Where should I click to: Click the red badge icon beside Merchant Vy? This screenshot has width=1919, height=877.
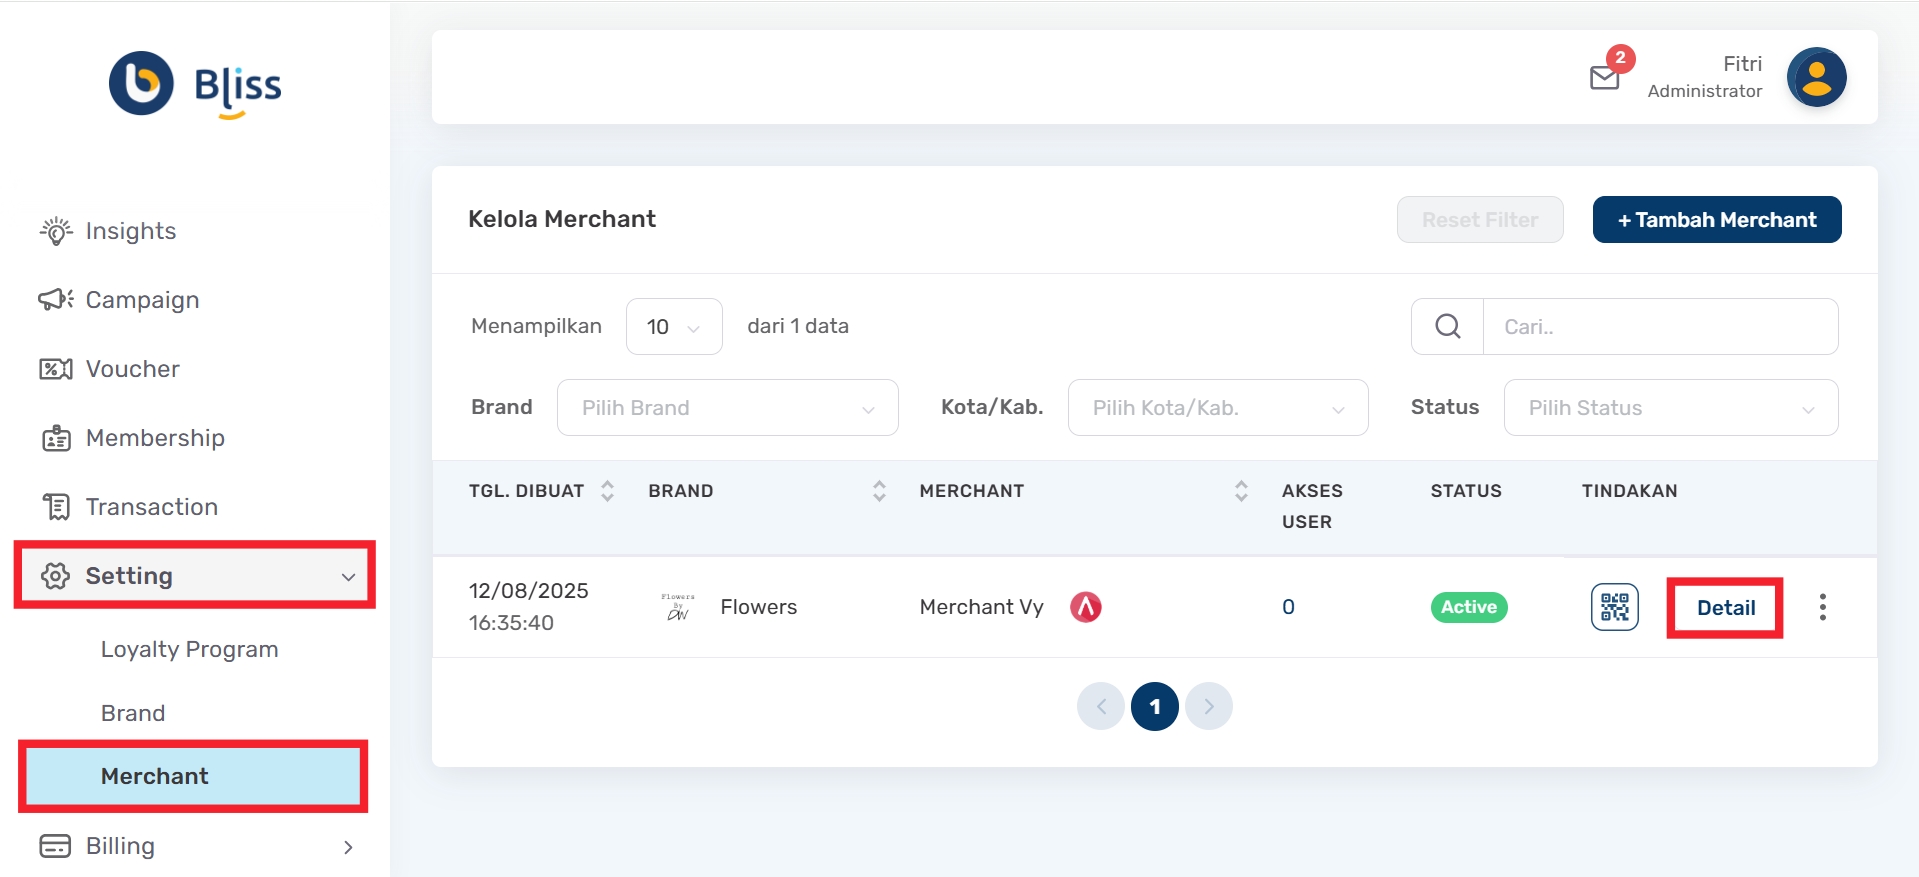click(x=1085, y=607)
